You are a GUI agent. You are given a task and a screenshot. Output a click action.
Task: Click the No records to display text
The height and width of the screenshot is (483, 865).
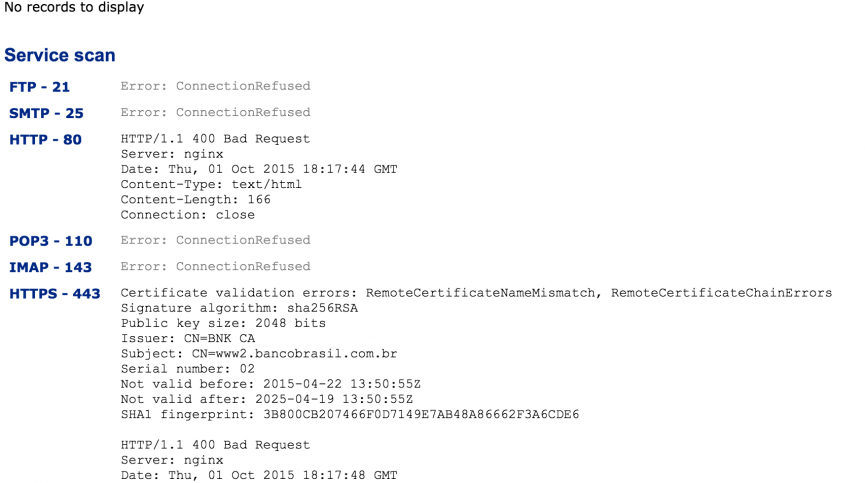[75, 8]
